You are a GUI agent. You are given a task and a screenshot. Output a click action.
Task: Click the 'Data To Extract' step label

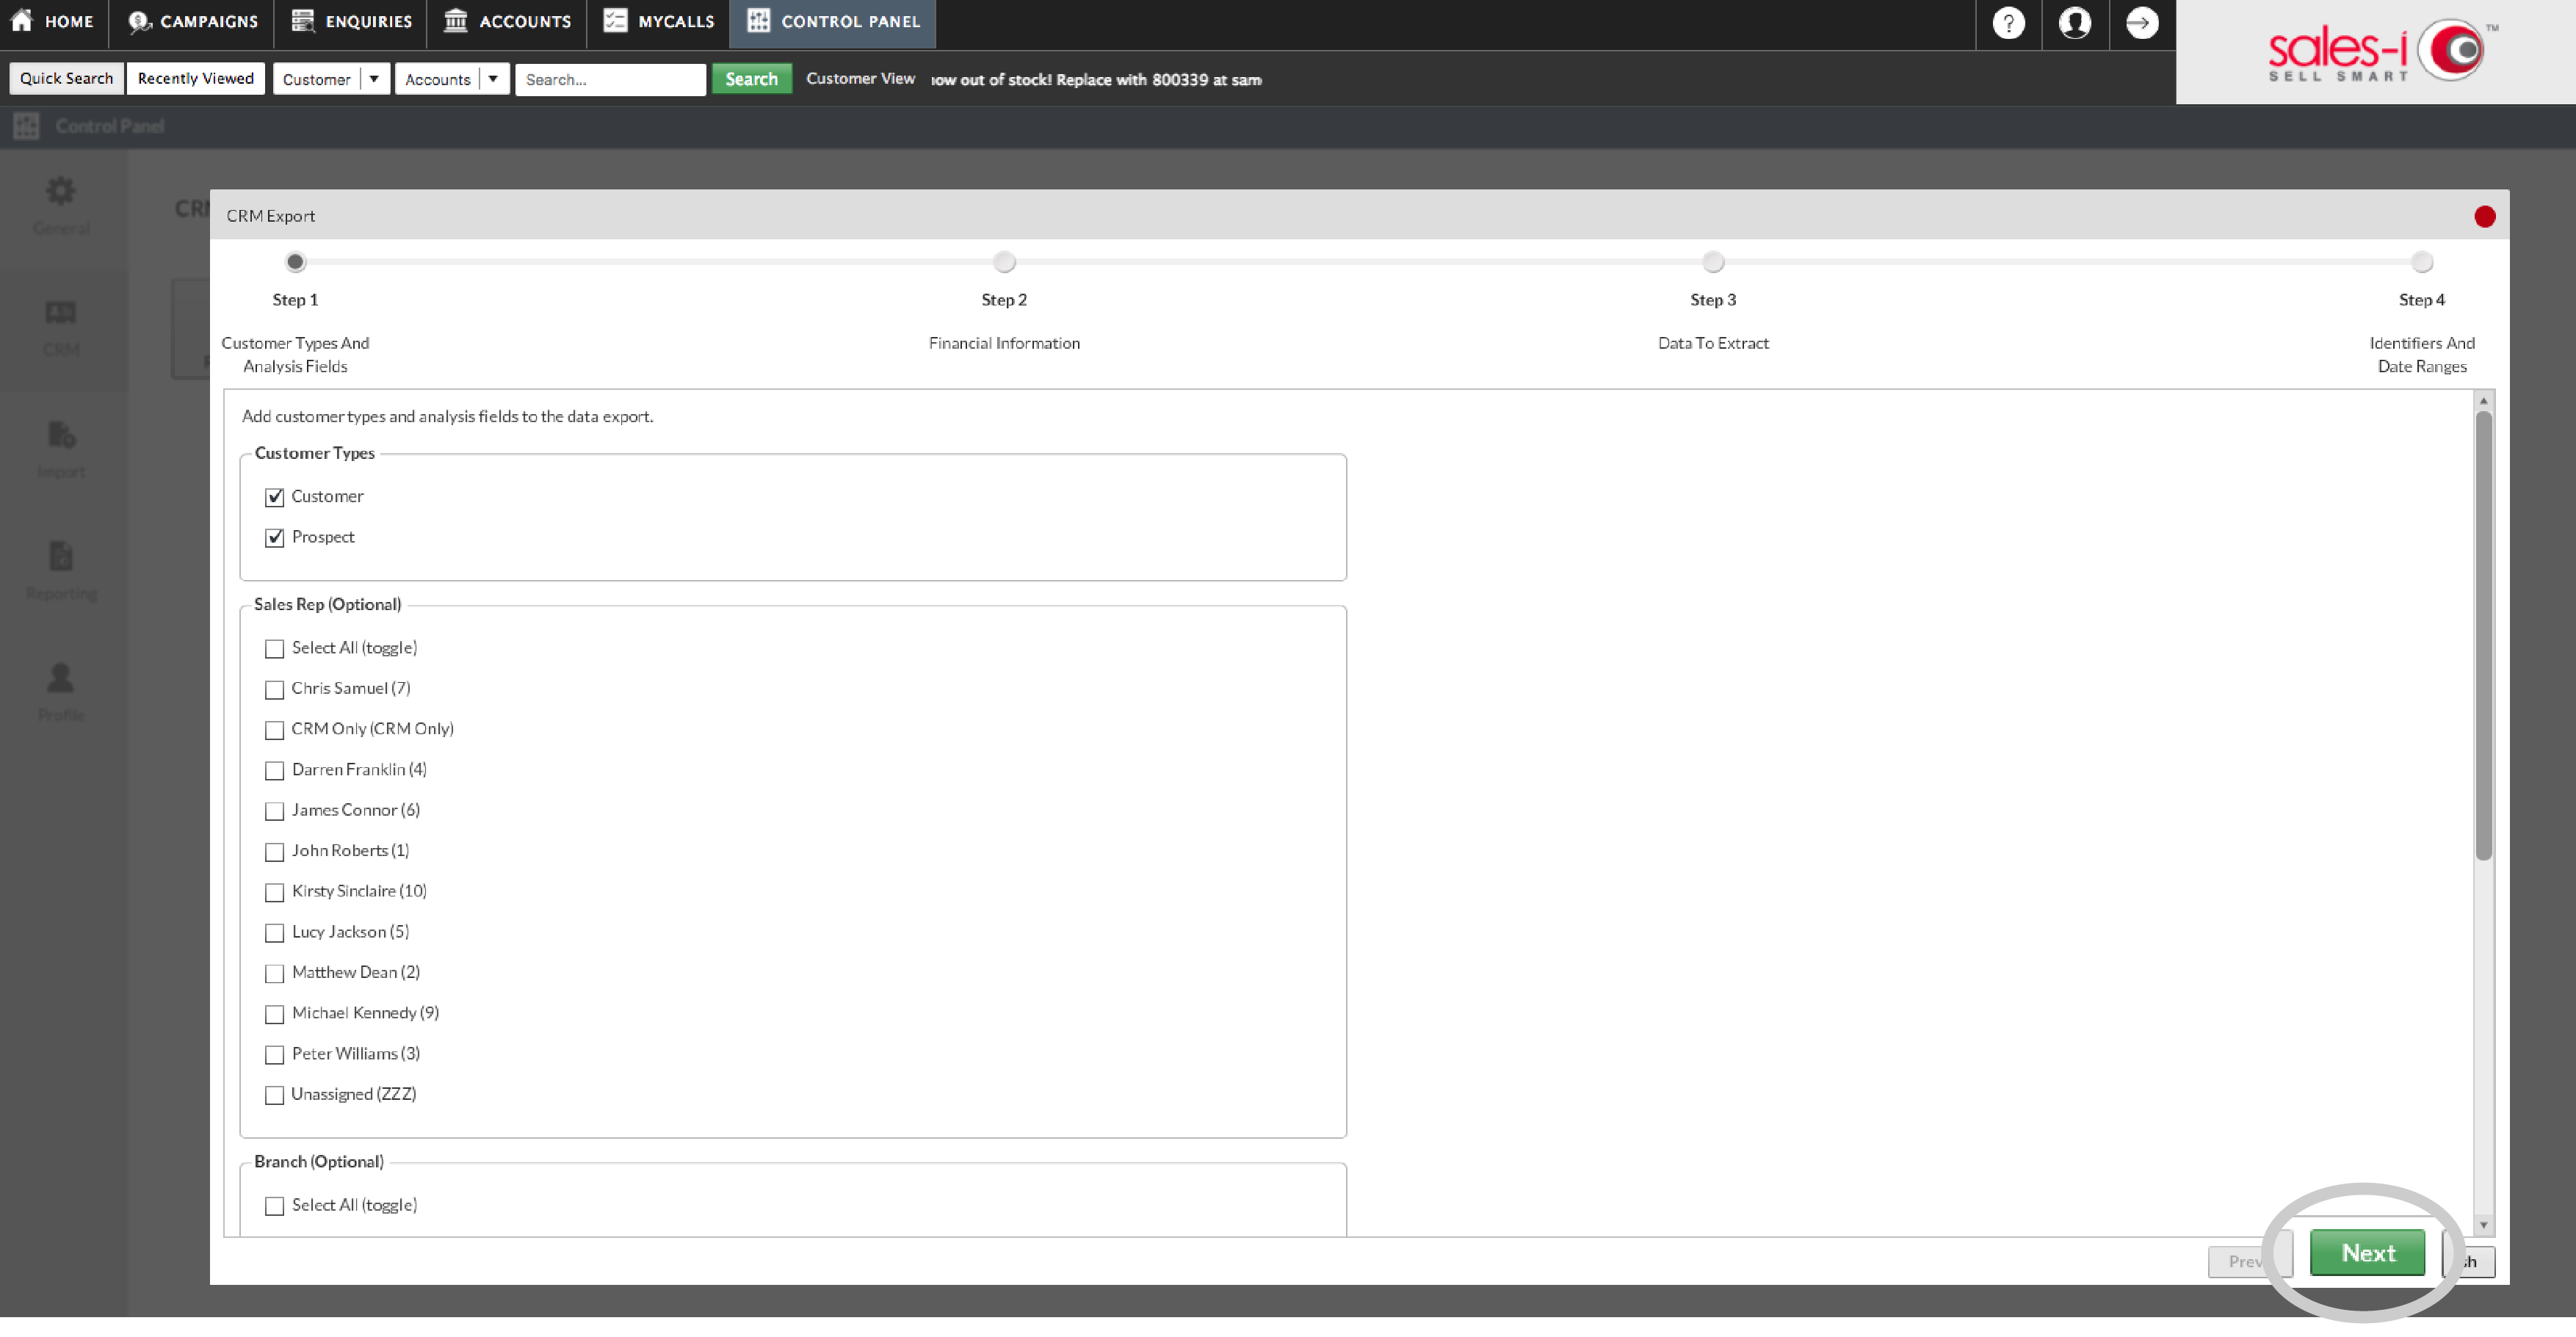tap(1713, 343)
